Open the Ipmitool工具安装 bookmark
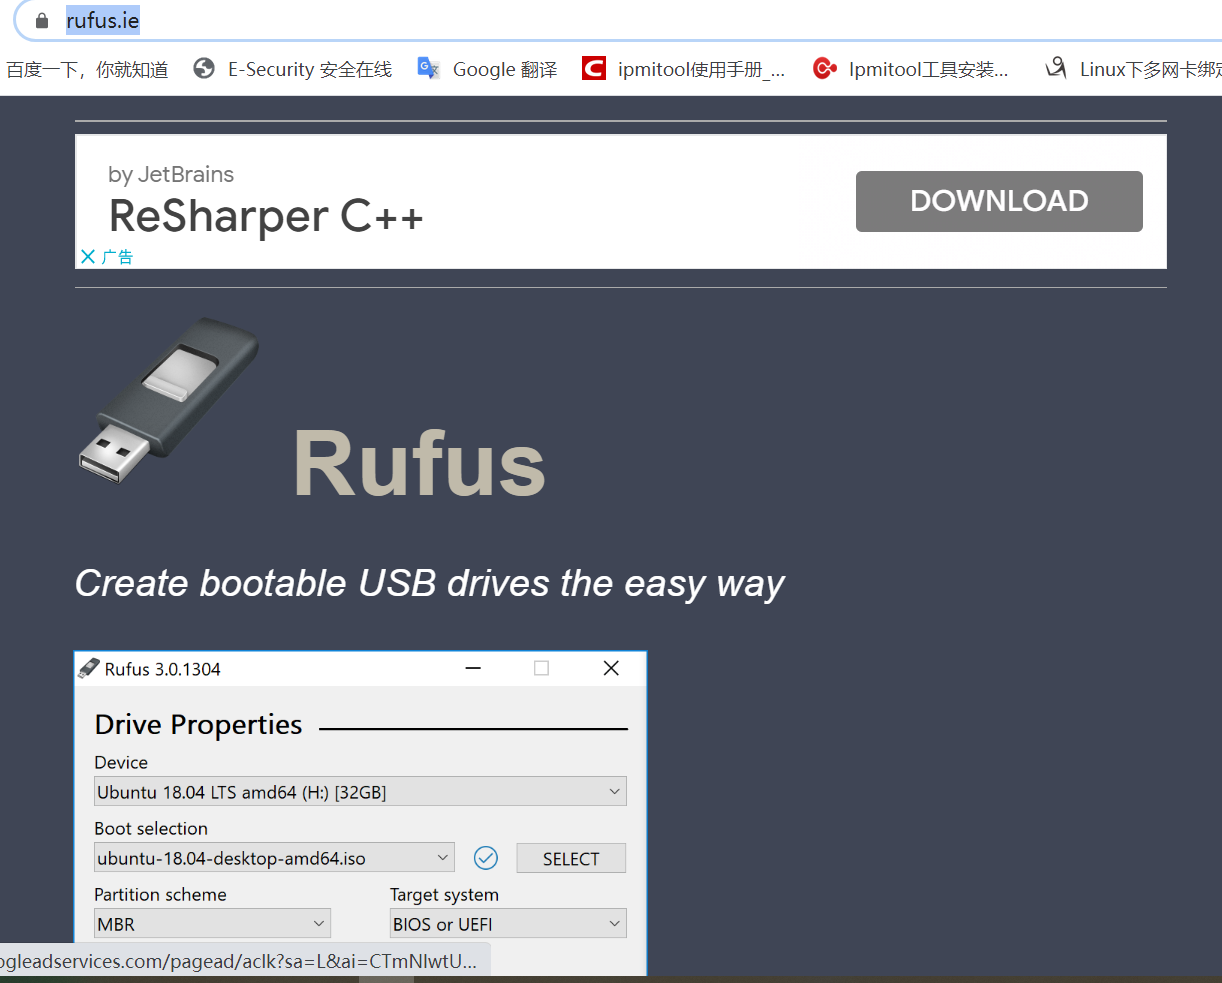1222x983 pixels. point(928,69)
